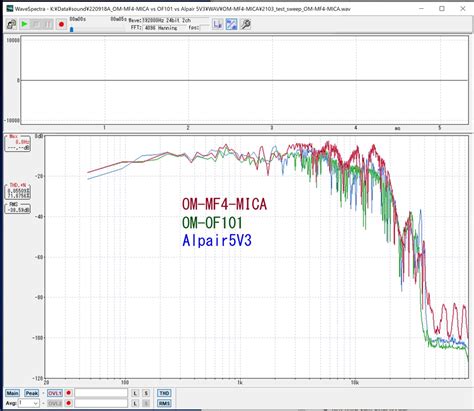Viewport: 474px width, 411px height.
Task: Toggle the OVL1 overlay button
Action: pyautogui.click(x=55, y=393)
